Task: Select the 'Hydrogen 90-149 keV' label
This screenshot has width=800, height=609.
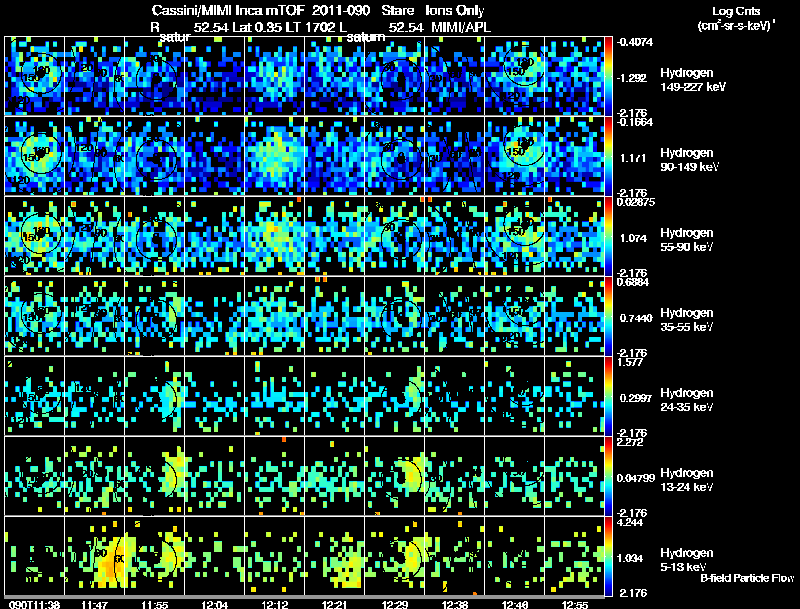Action: [689, 160]
